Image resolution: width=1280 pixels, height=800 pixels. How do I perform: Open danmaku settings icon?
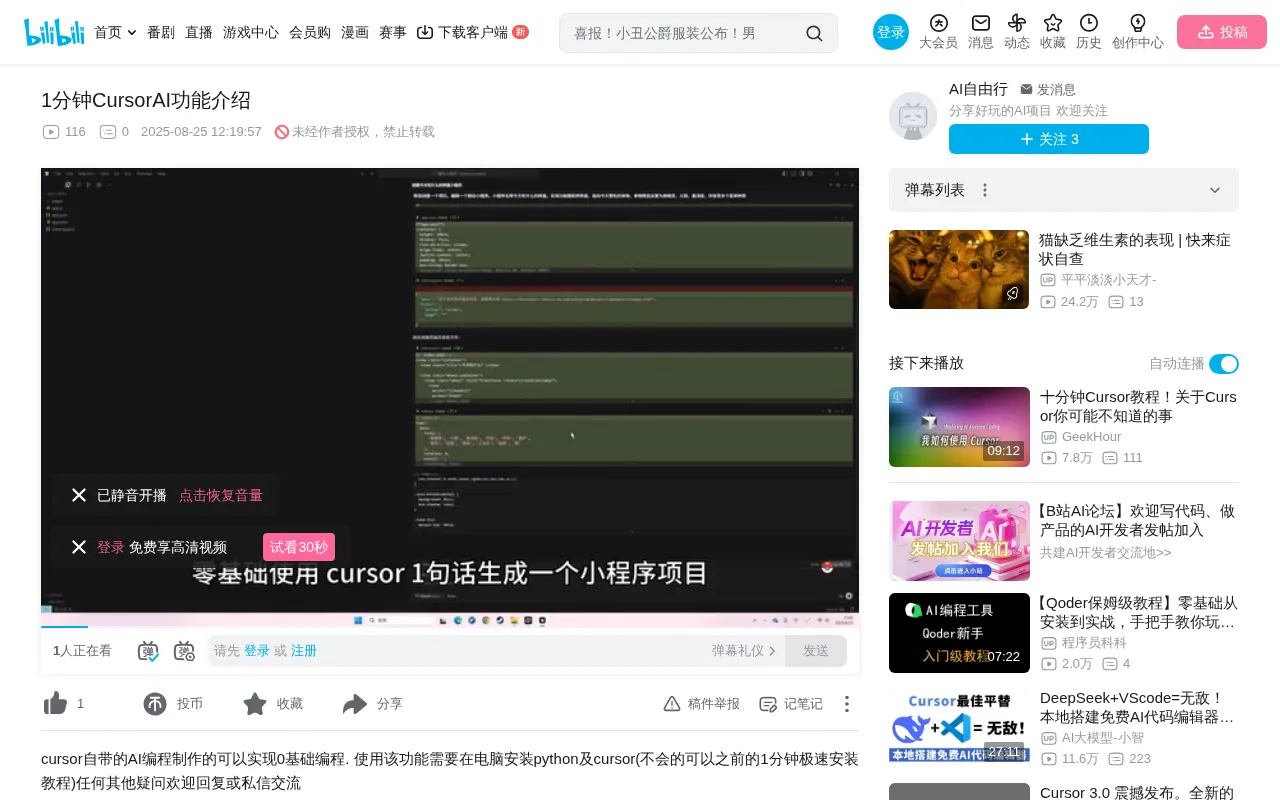184,651
